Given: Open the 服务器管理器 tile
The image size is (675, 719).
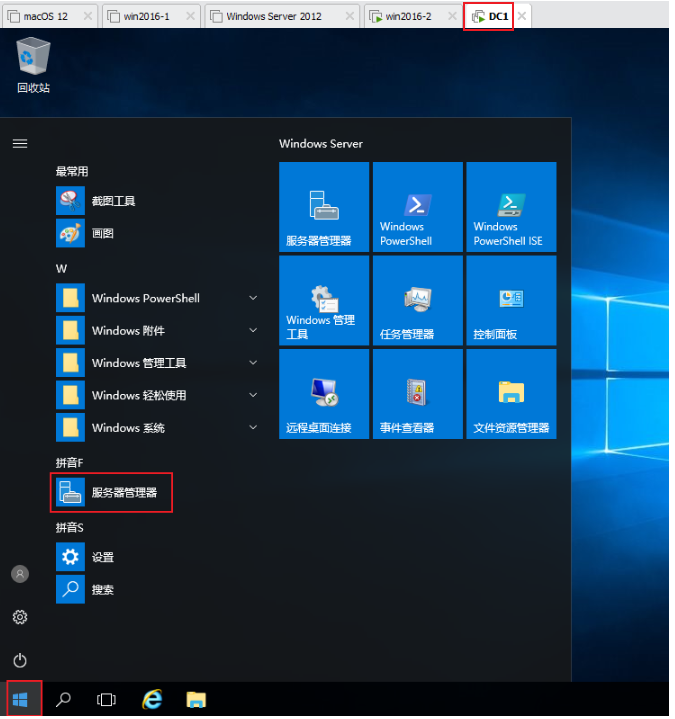Looking at the screenshot, I should (326, 208).
